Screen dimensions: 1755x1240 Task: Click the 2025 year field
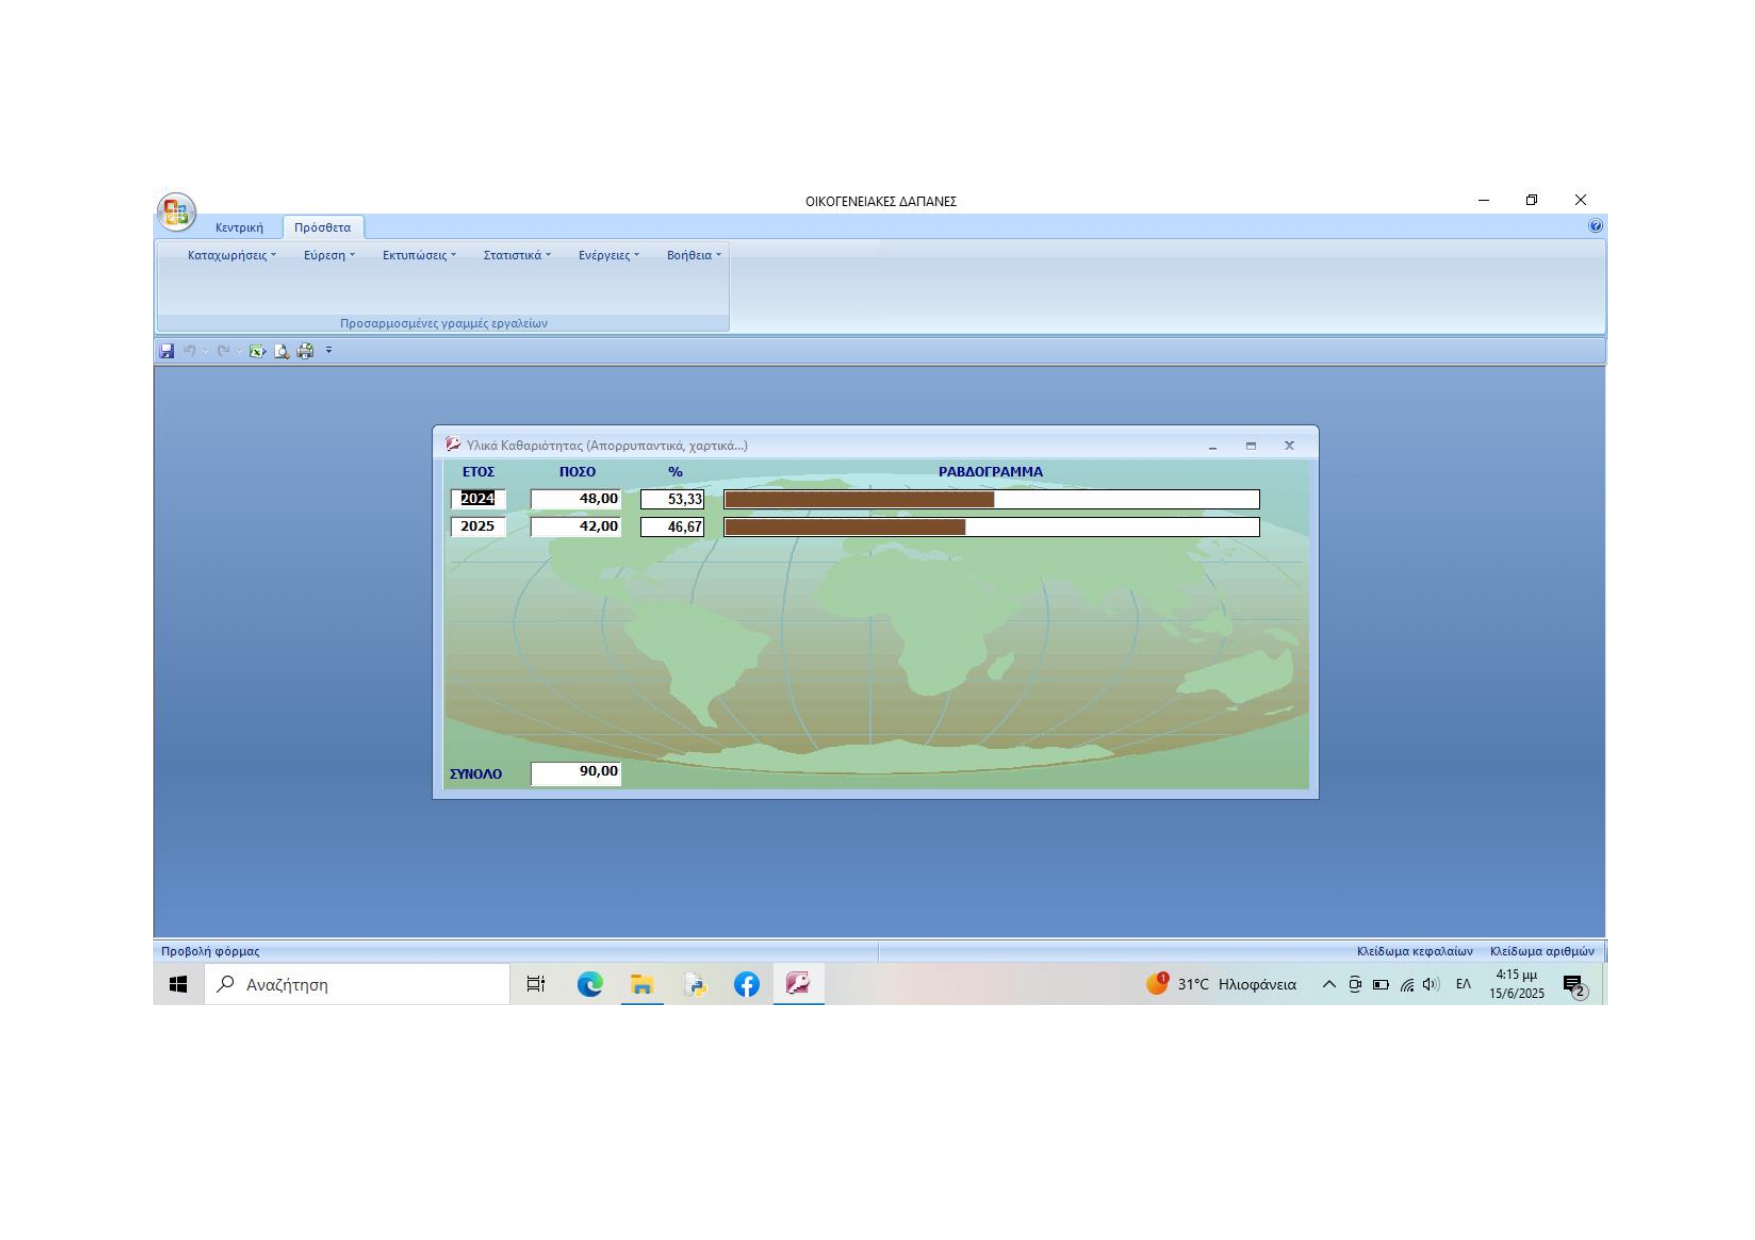(x=478, y=527)
